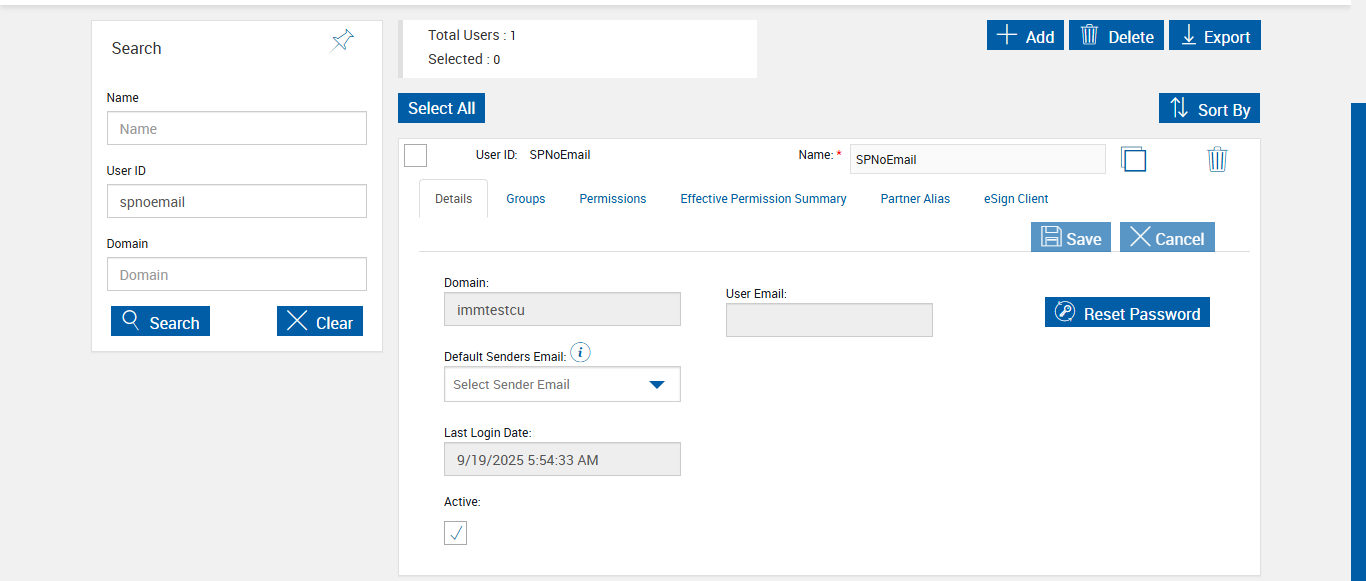Viewport: 1366px width, 581px height.
Task: Export the user list
Action: pos(1214,36)
